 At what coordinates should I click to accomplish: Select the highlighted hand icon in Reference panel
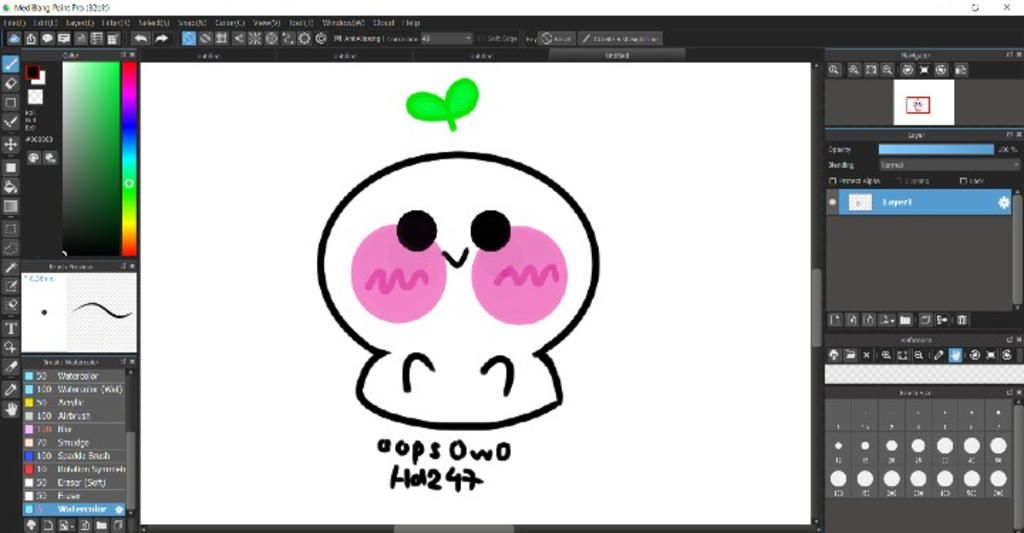(x=955, y=355)
